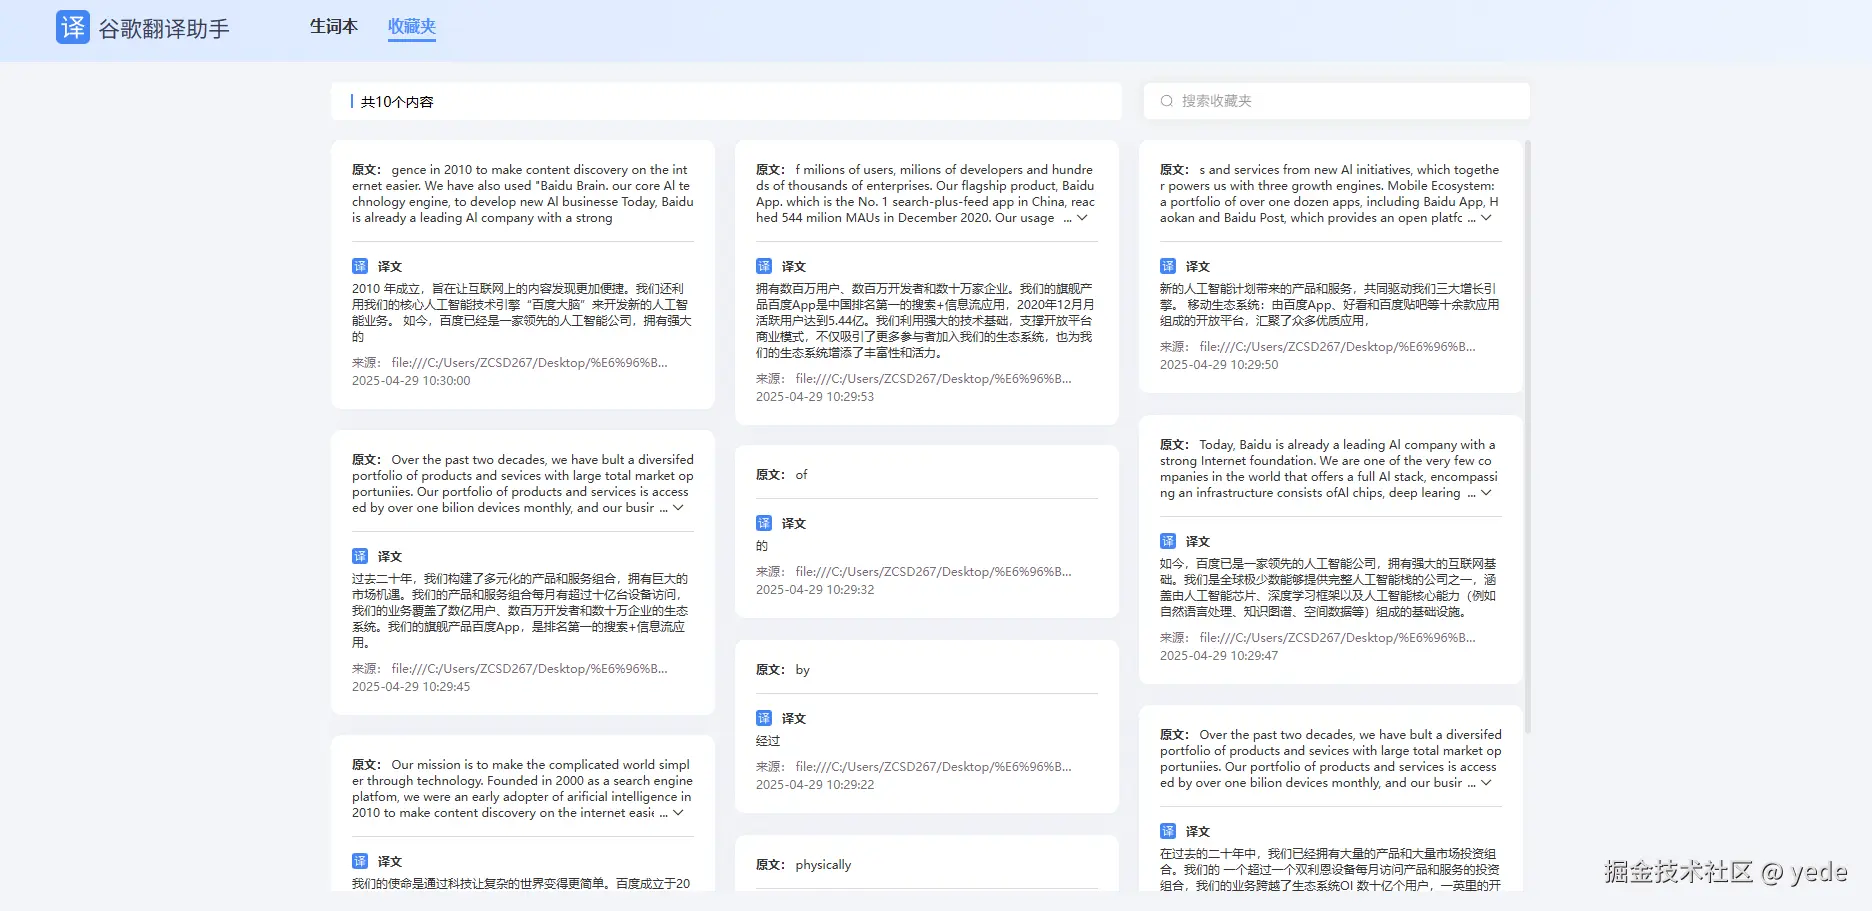Viewport: 1872px width, 911px height.
Task: Click the magnifier icon inside the search box
Action: 1165,100
